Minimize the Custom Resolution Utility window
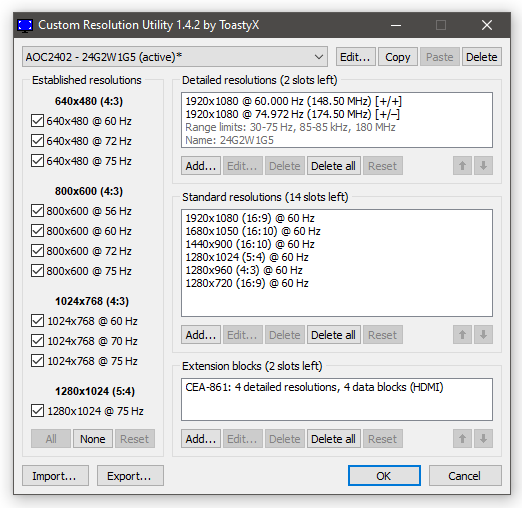This screenshot has width=522, height=508. 396,25
